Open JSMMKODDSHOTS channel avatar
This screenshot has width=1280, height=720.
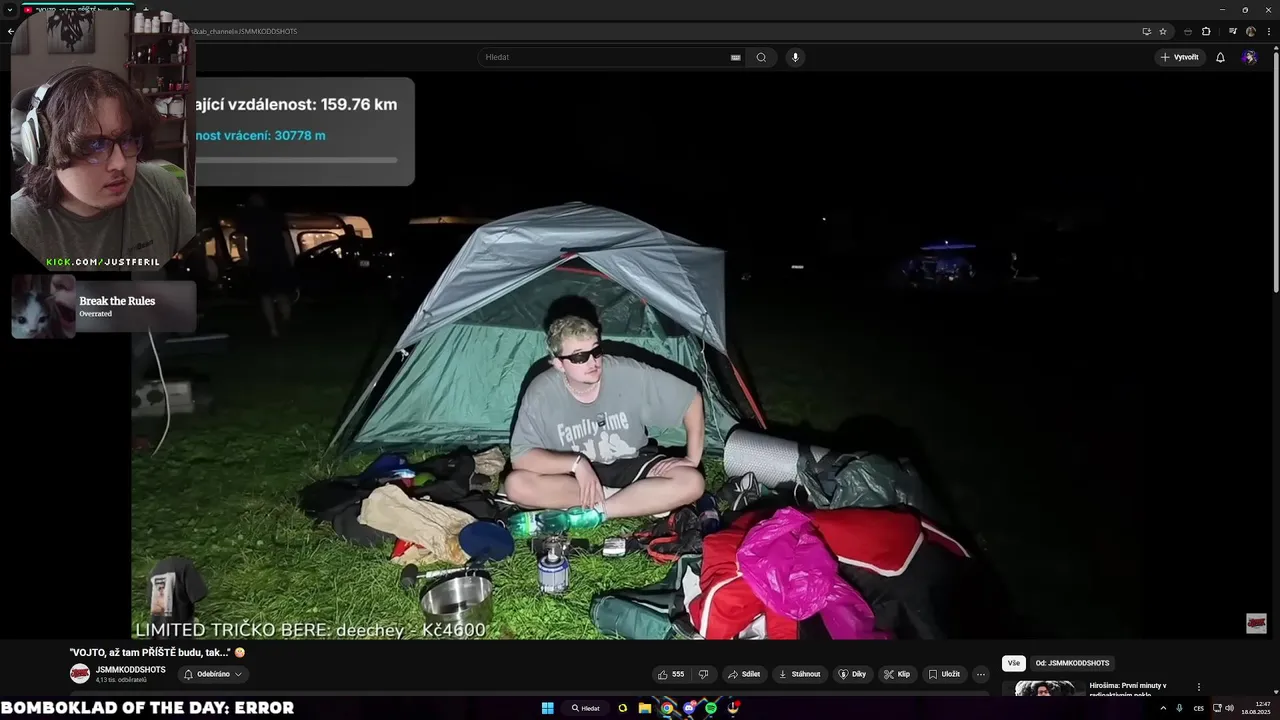(x=80, y=674)
